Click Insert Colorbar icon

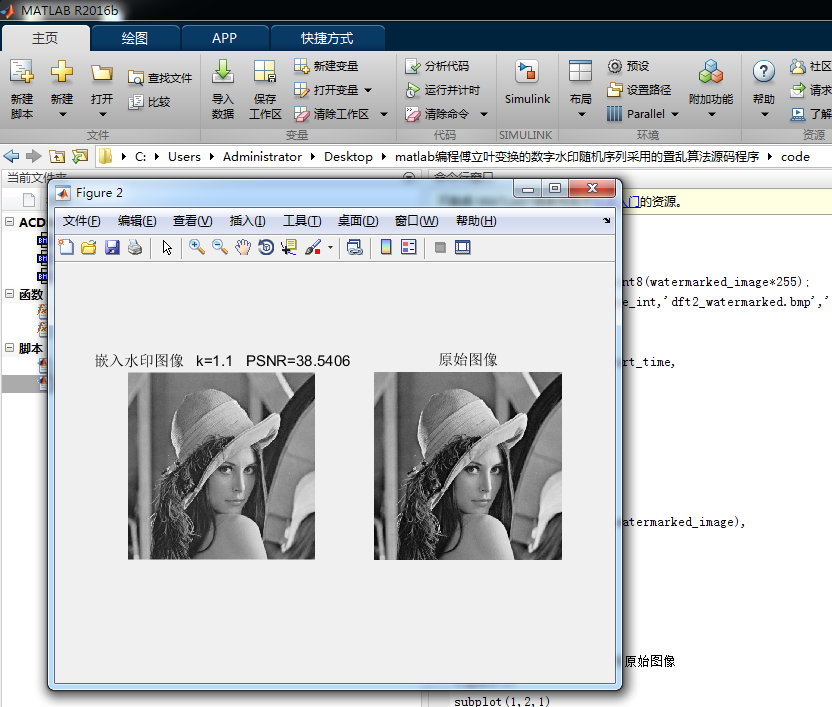point(386,247)
